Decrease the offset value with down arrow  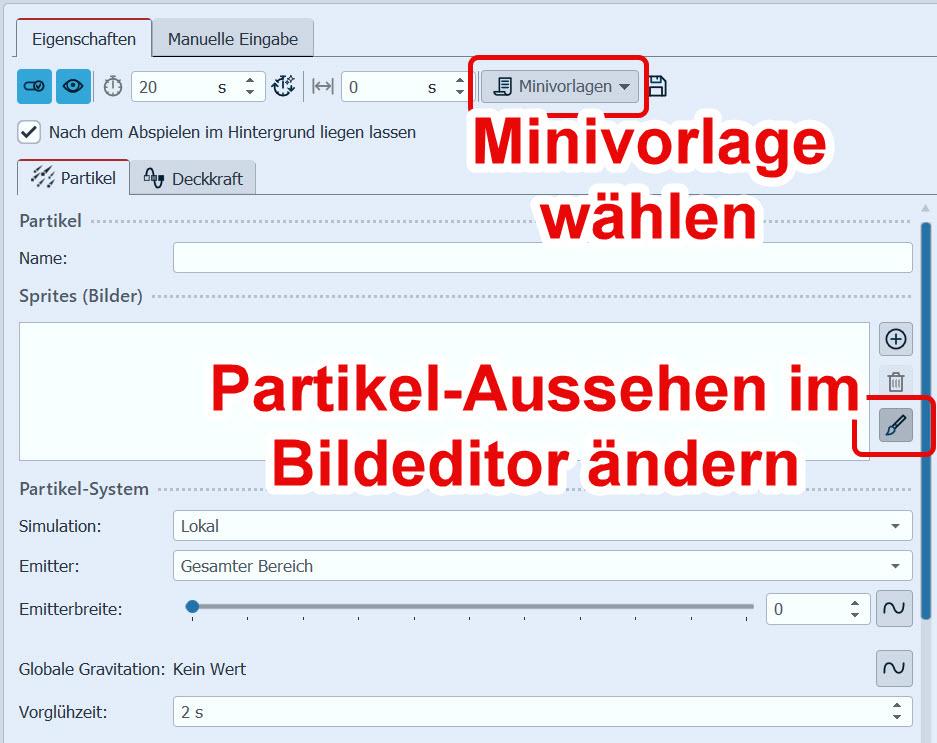[460, 93]
